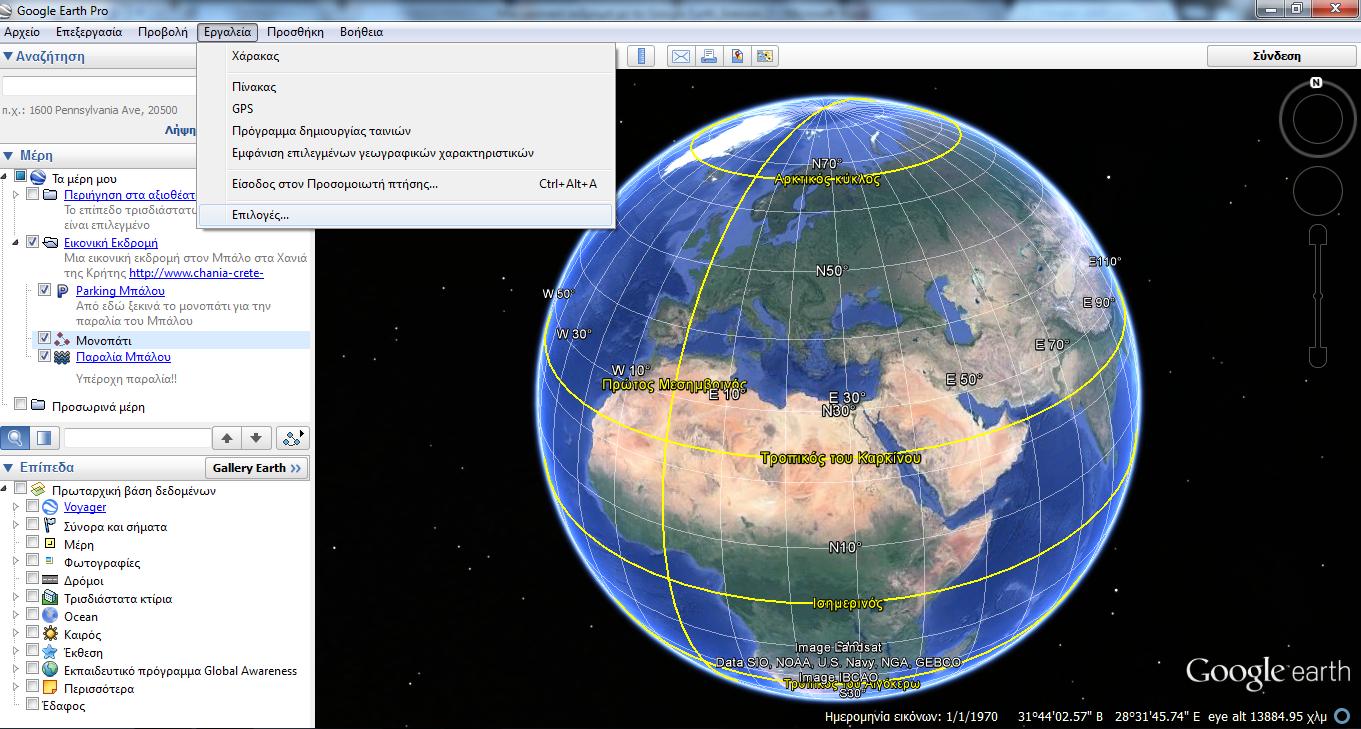1361x729 pixels.
Task: Click the search text input field
Action: (100, 87)
